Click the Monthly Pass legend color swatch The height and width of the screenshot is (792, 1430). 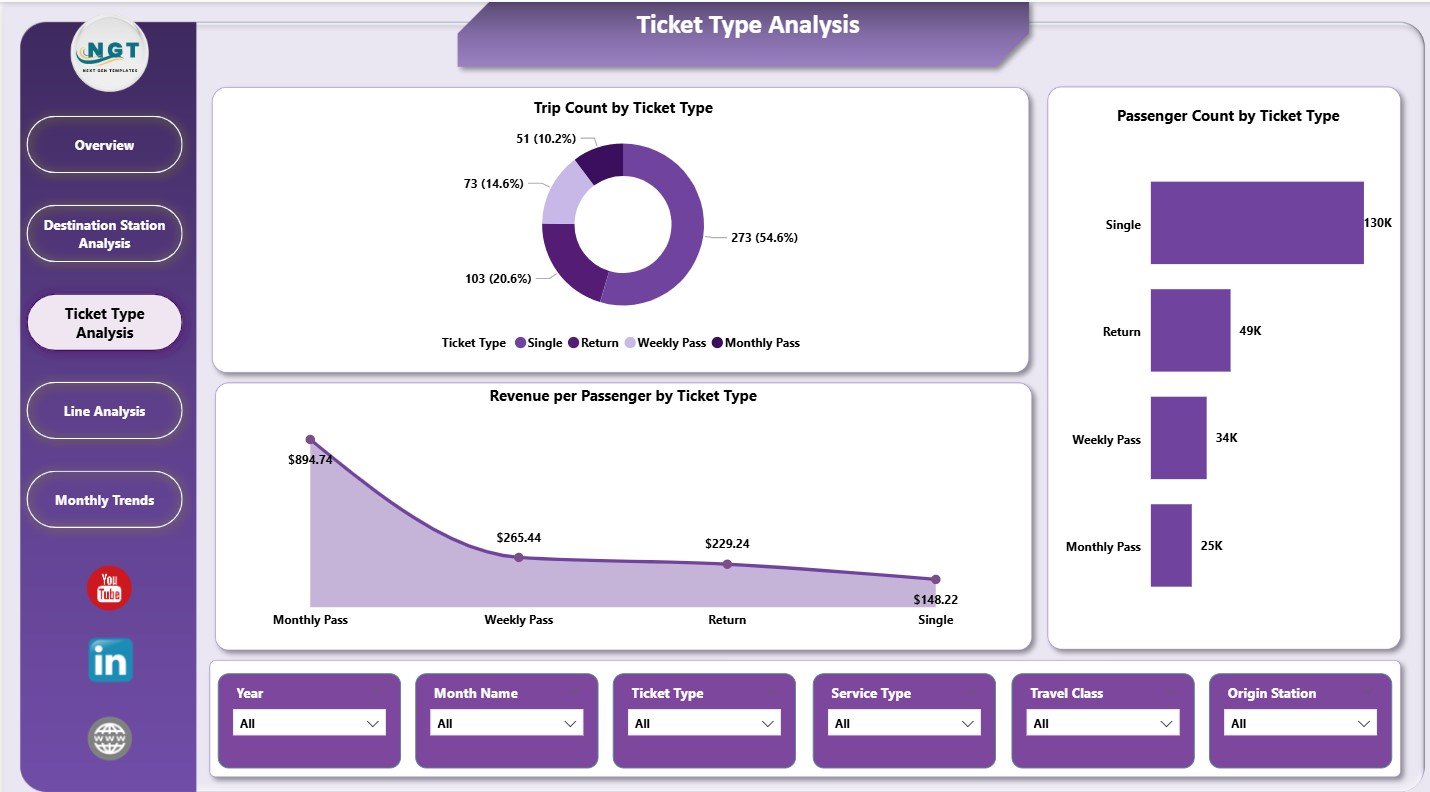718,342
